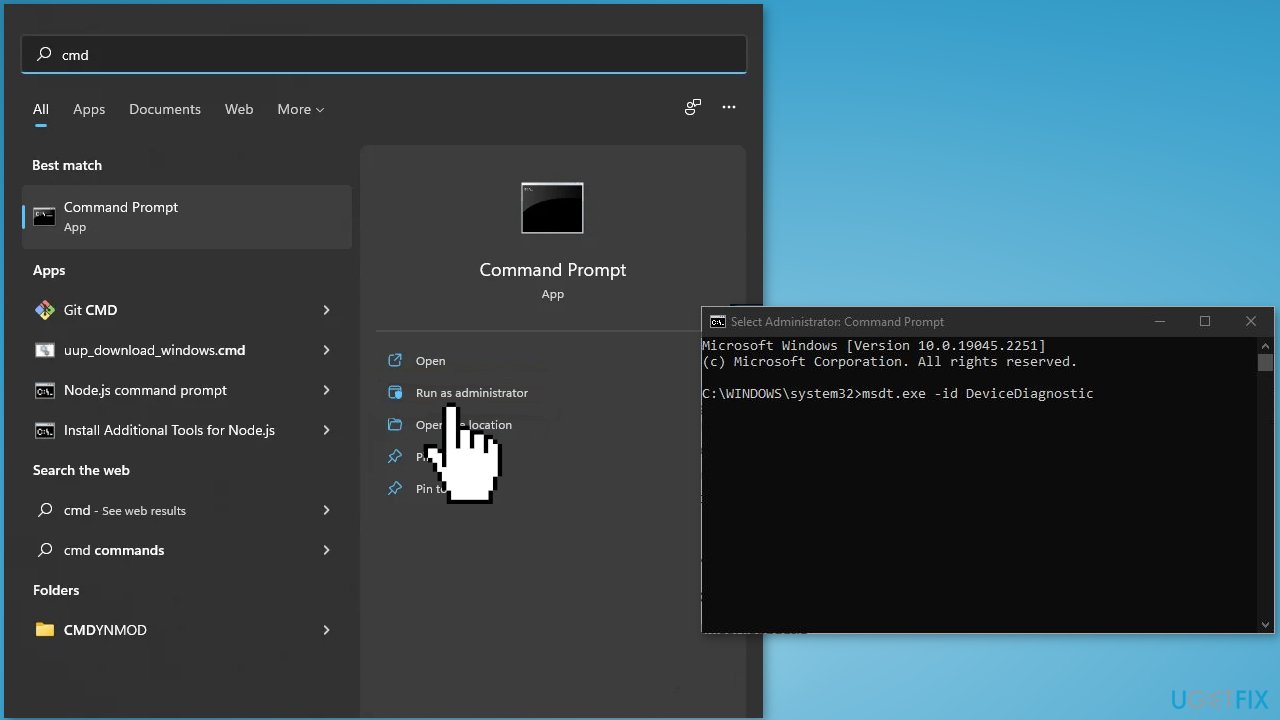Click search icon beside 'cmd - See web results'
The height and width of the screenshot is (720, 1280).
pyautogui.click(x=45, y=510)
